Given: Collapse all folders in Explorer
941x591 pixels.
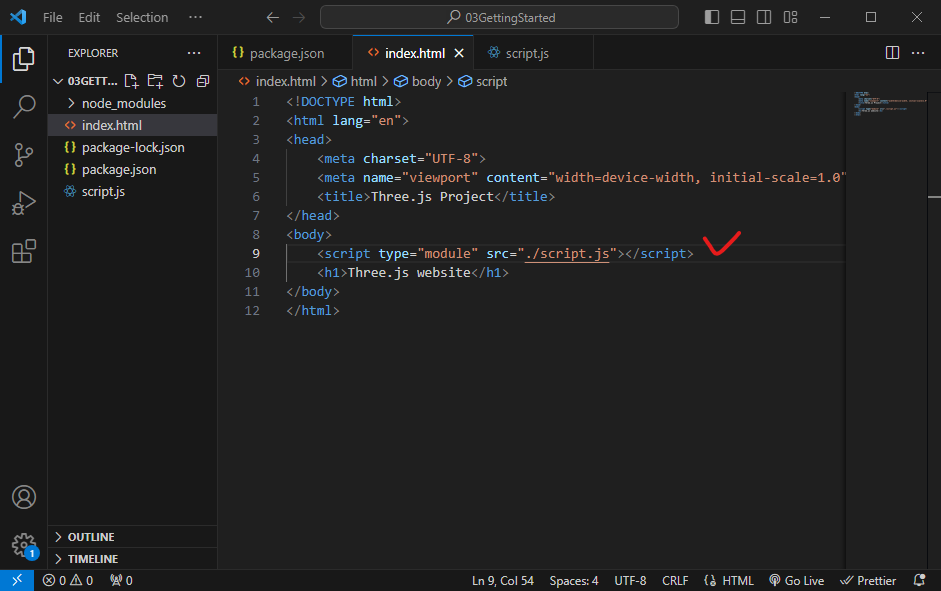Looking at the screenshot, I should click(203, 81).
